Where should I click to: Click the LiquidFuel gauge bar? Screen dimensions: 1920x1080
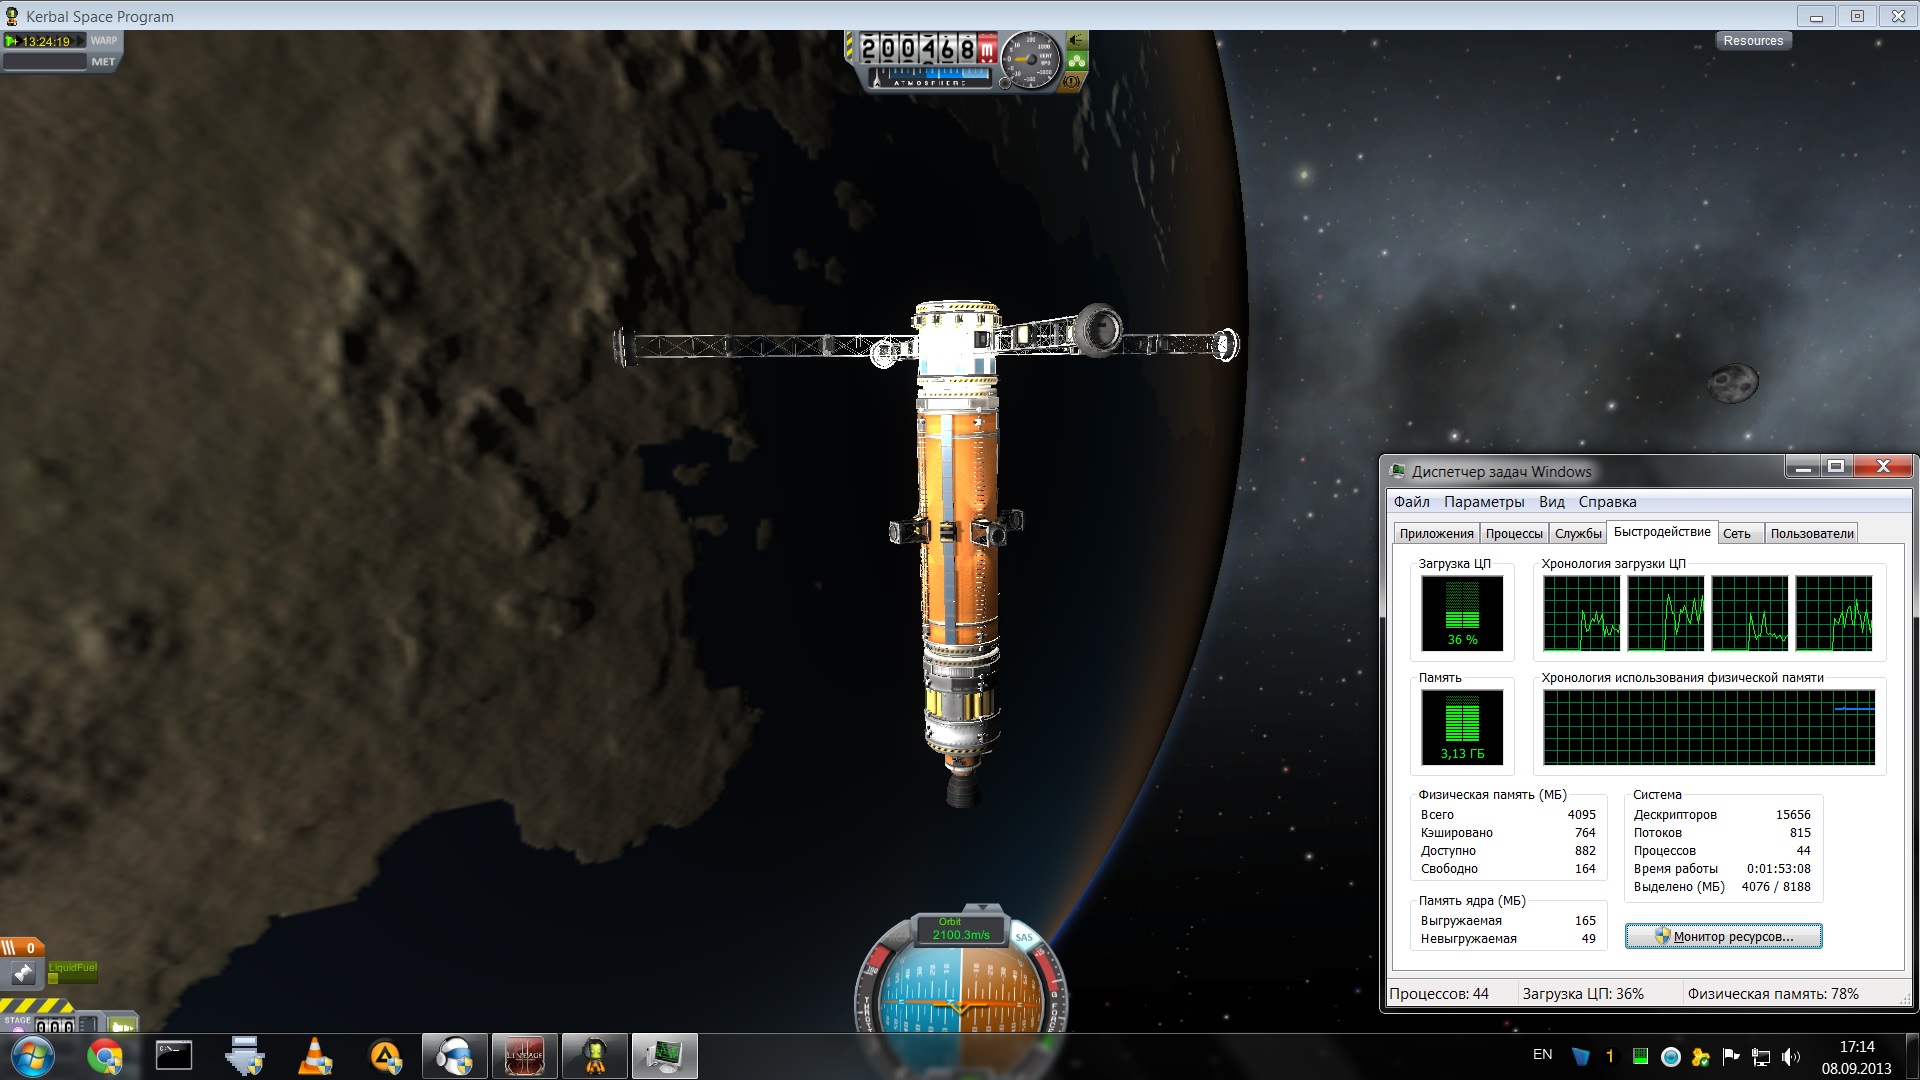[x=73, y=972]
